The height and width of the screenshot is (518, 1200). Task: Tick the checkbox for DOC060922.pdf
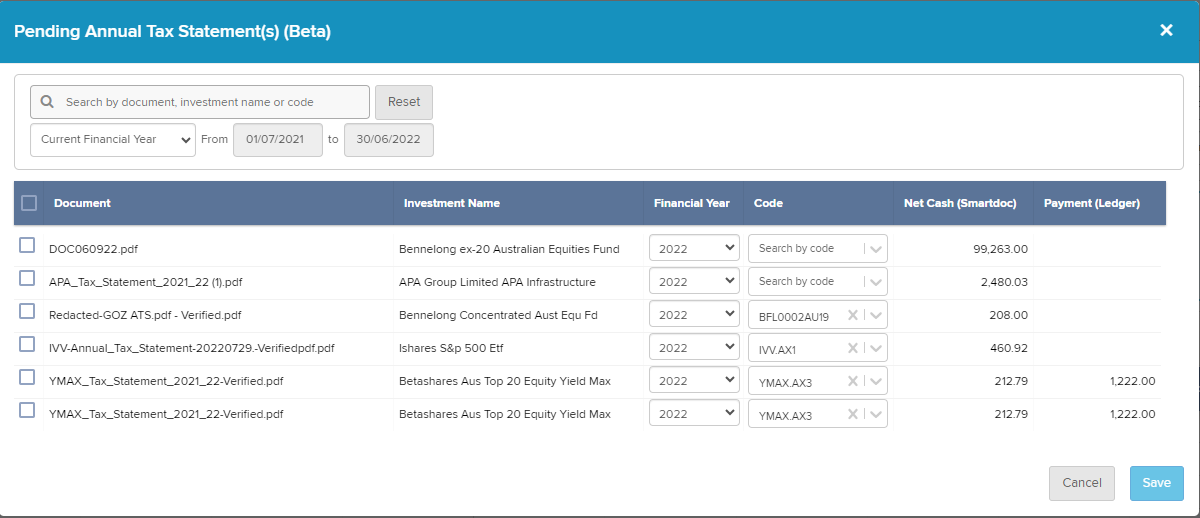click(27, 246)
